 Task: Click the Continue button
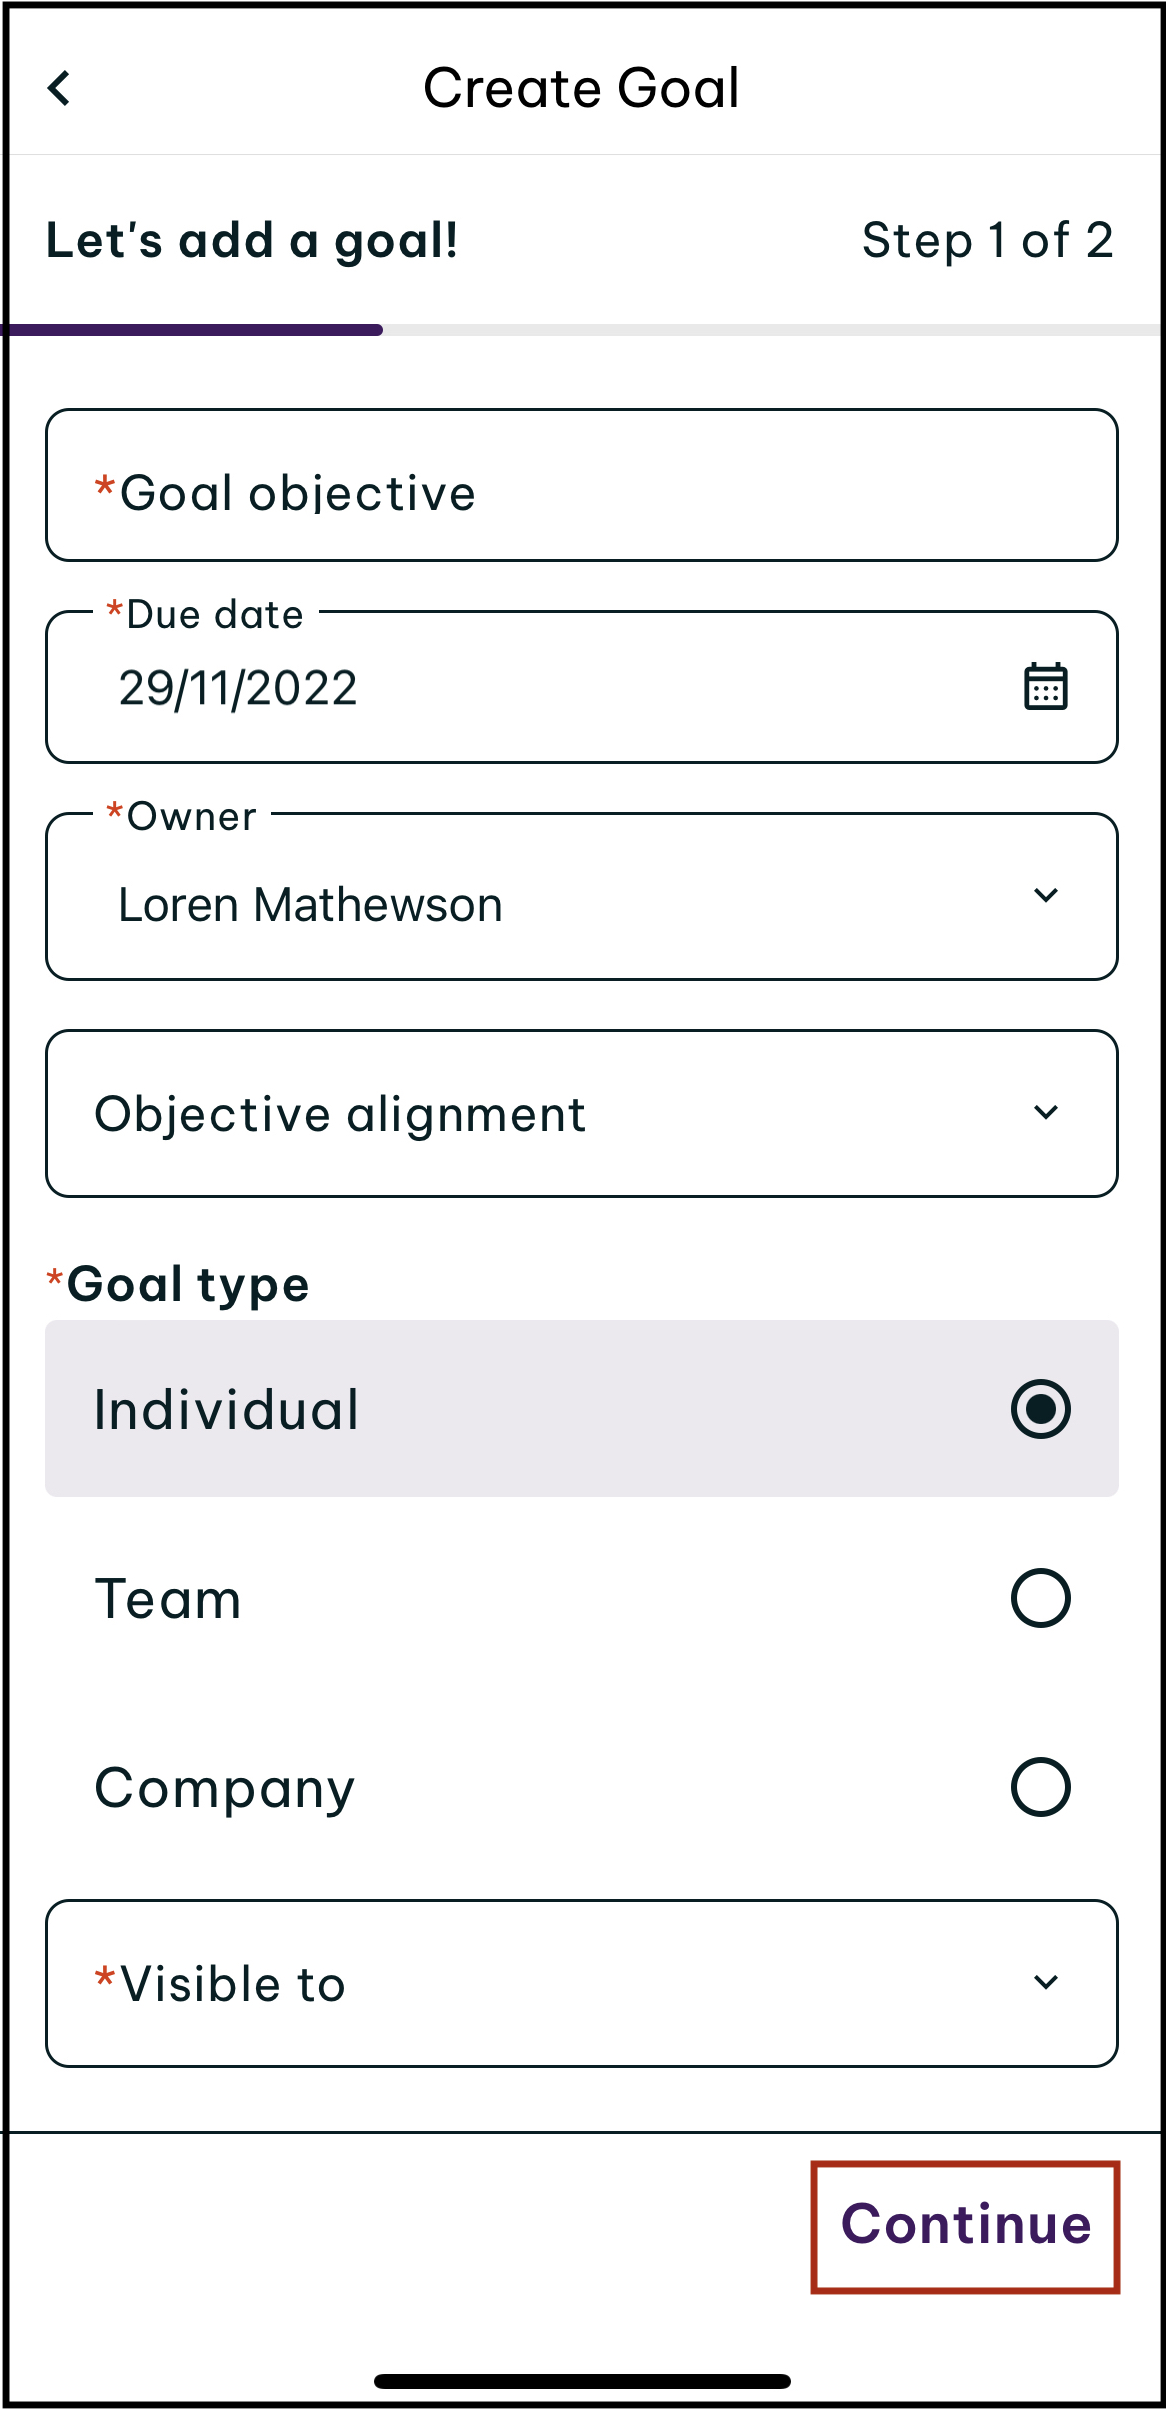tap(965, 2226)
